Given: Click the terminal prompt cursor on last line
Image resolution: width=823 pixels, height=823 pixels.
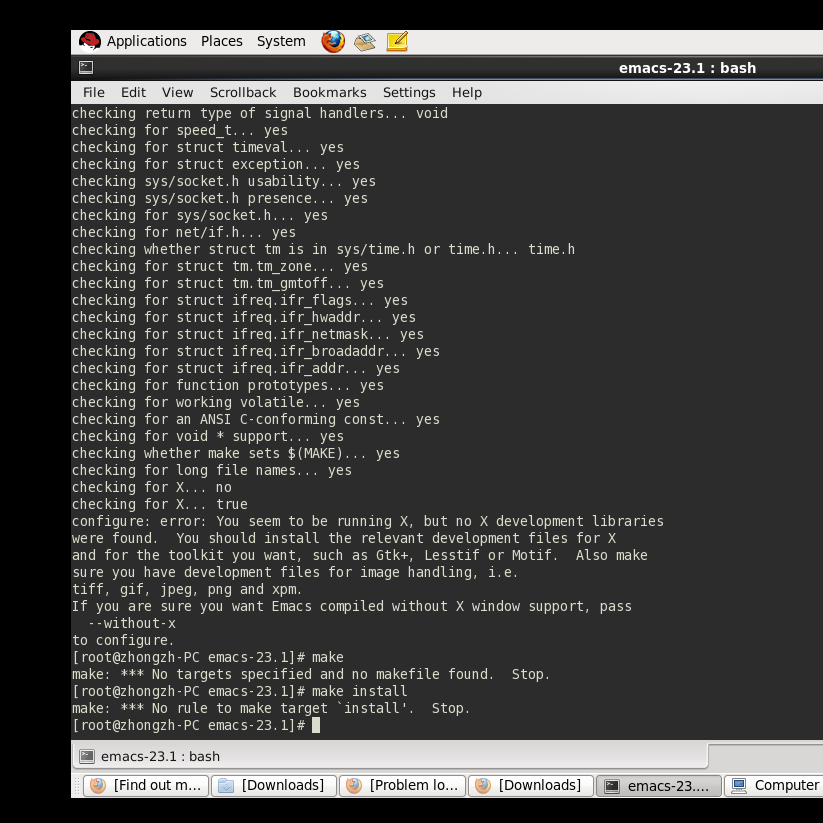Looking at the screenshot, I should tap(315, 725).
